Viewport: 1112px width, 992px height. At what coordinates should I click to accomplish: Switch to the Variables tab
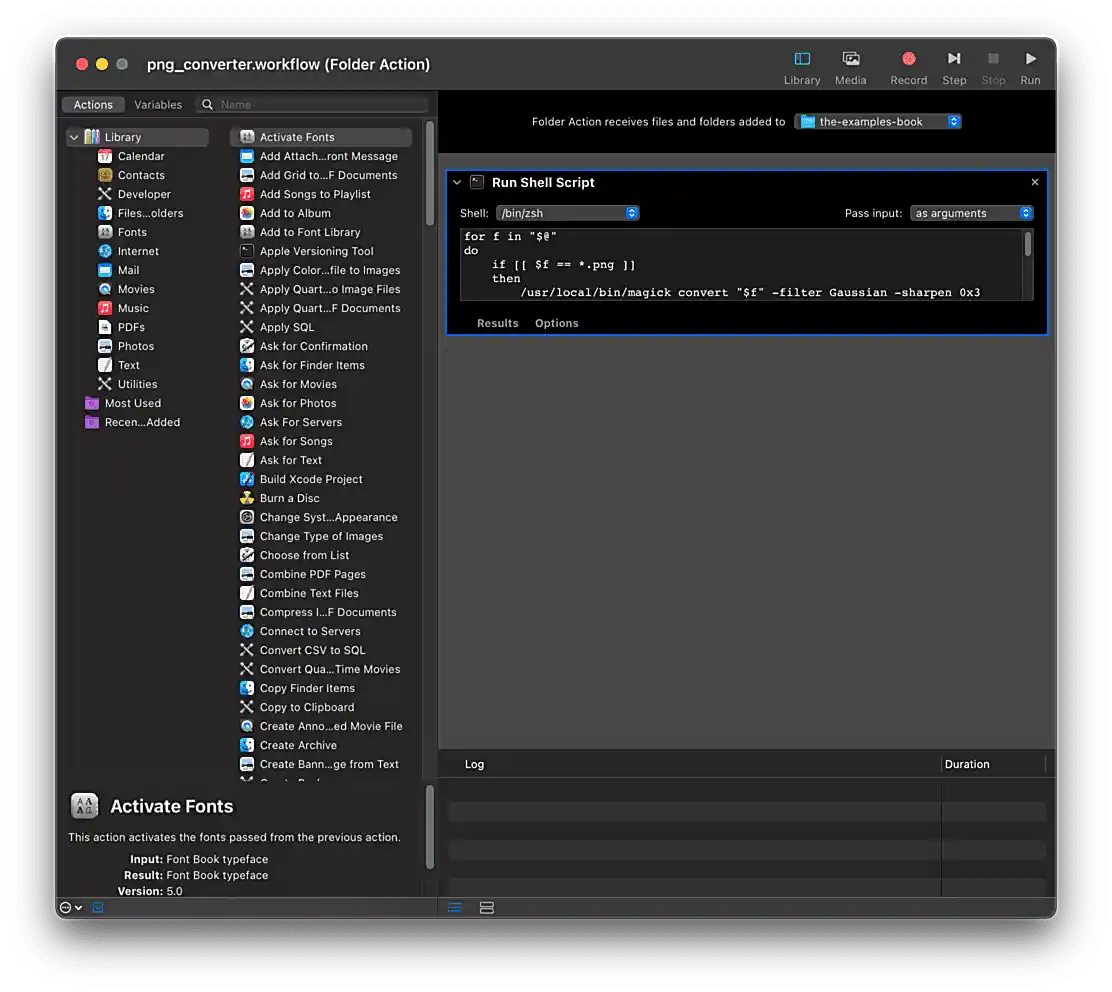click(158, 104)
